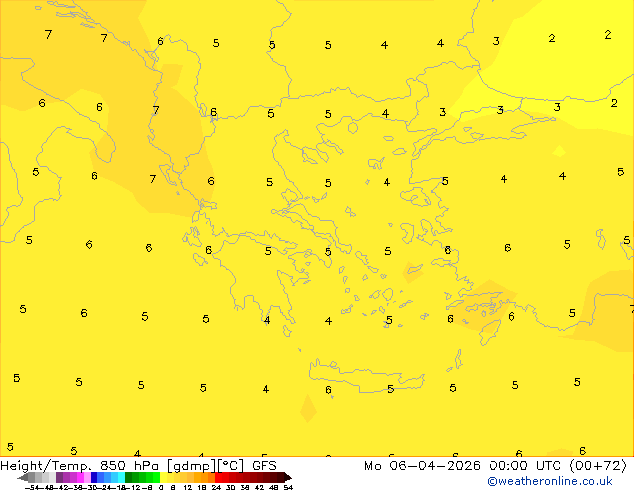
Task: Pick the bright red legend swatch
Action: [218, 477]
